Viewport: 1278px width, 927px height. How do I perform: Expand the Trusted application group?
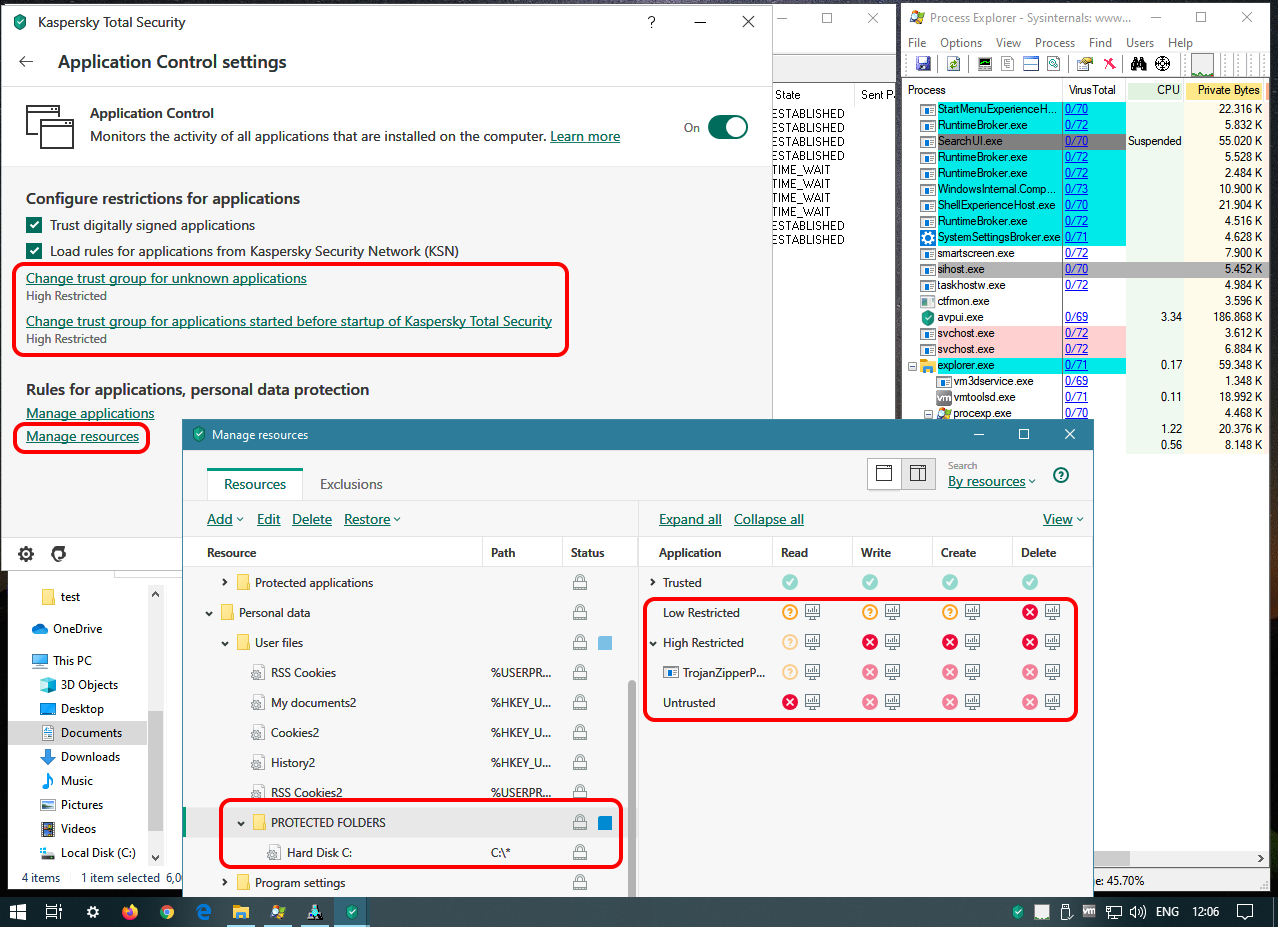(653, 582)
